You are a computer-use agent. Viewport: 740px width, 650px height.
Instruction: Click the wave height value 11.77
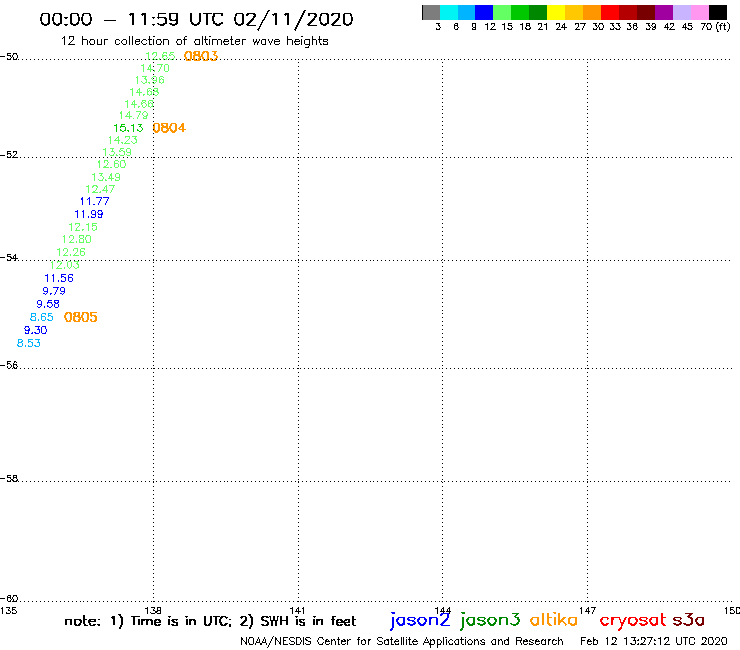click(x=94, y=202)
